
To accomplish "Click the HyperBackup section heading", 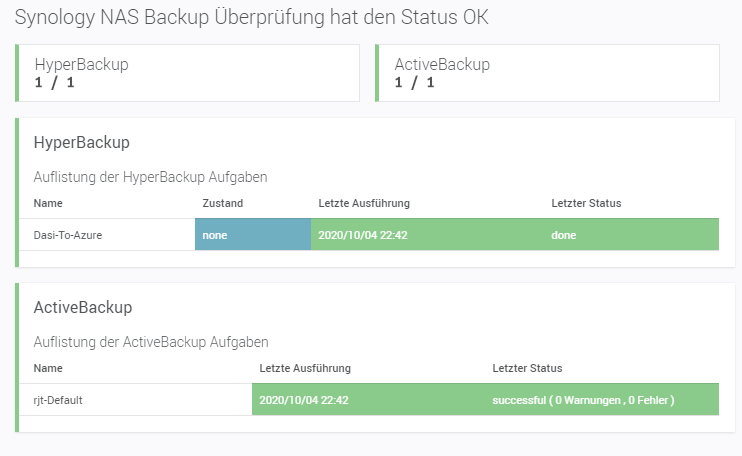I will pyautogui.click(x=82, y=143).
